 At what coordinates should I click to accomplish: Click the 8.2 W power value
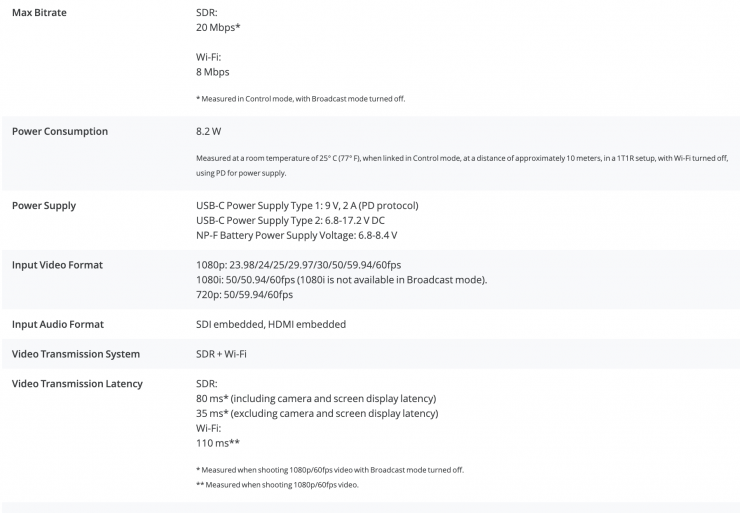tap(210, 131)
